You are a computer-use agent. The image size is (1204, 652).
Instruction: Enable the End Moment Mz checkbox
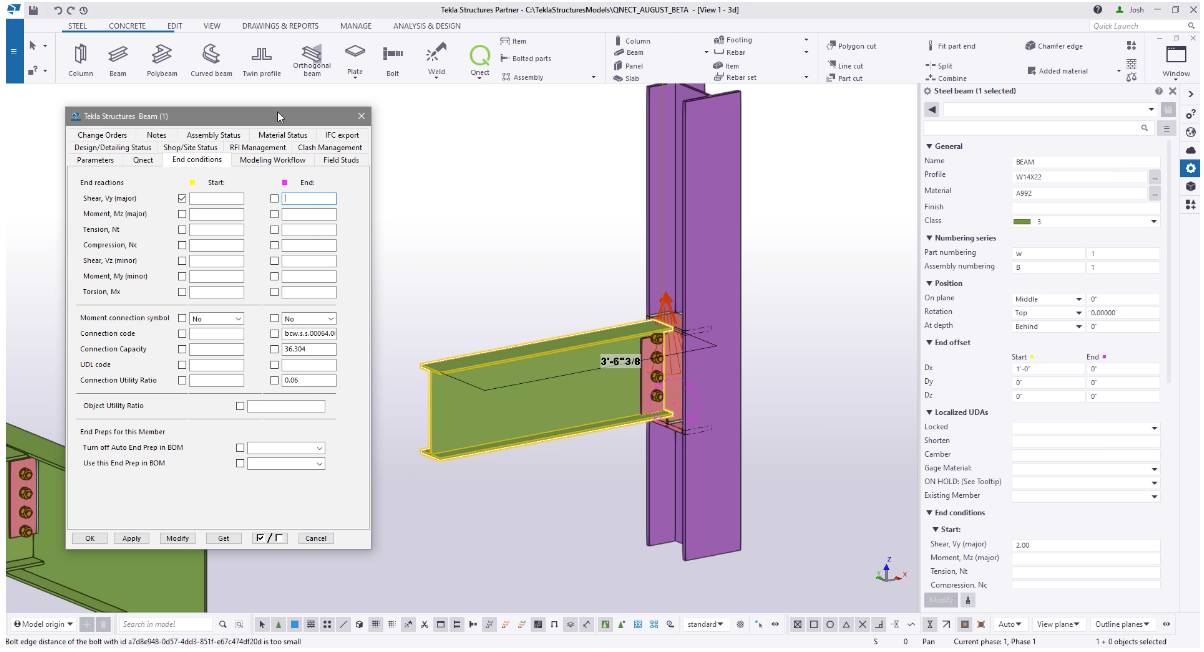pos(274,213)
